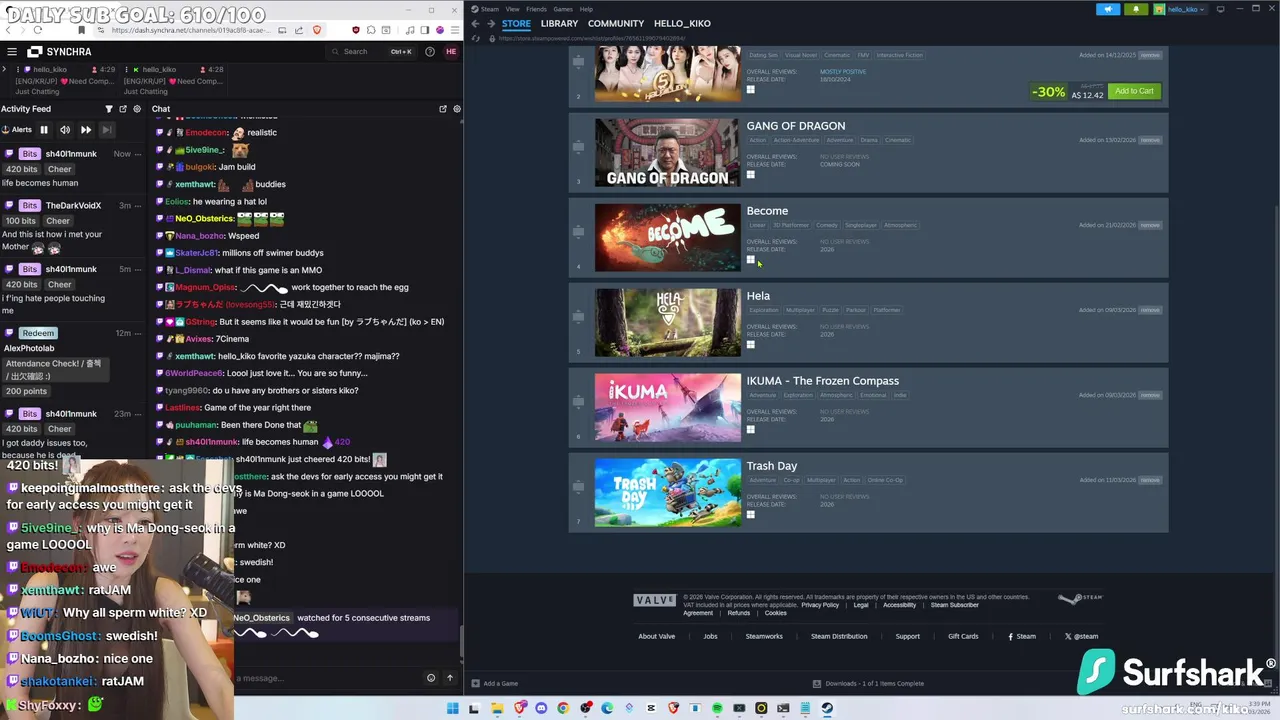Open Gift Cards footer link
Viewport: 1280px width, 720px height.
tap(963, 636)
